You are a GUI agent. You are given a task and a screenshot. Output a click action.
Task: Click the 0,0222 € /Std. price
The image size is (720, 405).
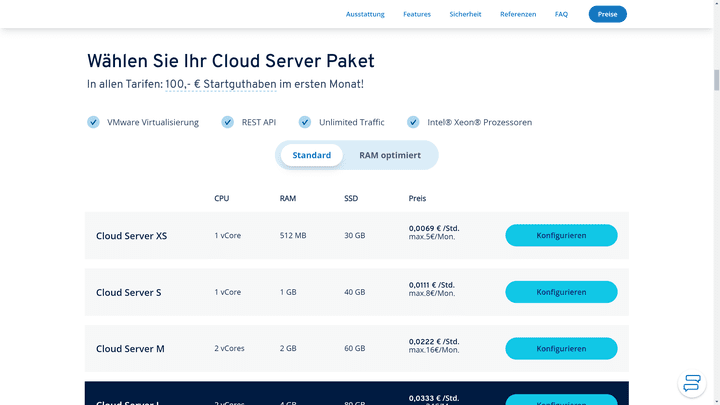click(434, 342)
